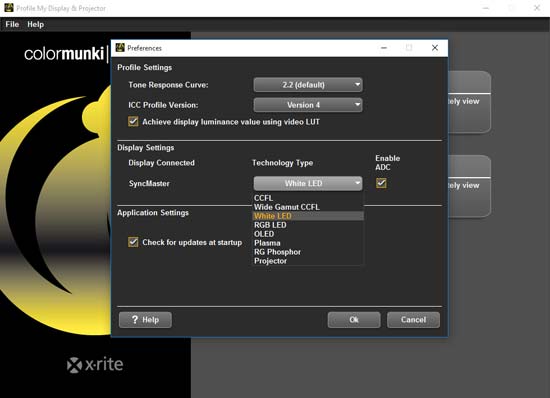
Task: Close the Profile My Display & Projector window
Action: (x=537, y=8)
